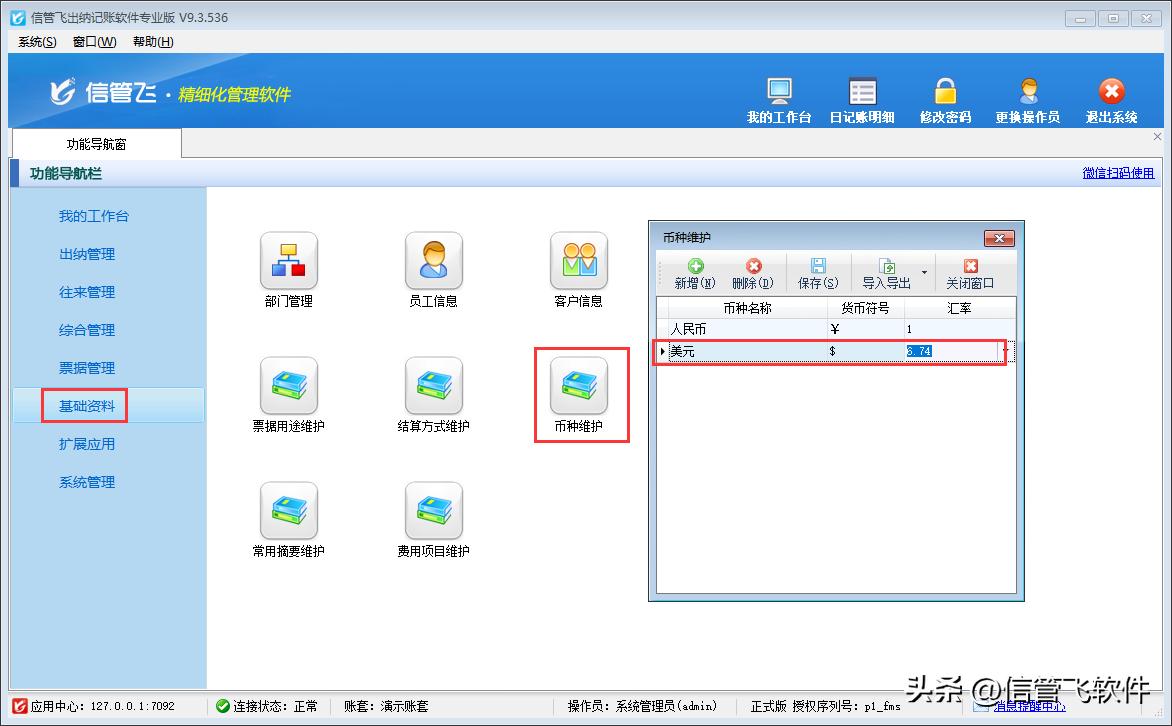Select 往来管理 in sidebar

(87, 292)
